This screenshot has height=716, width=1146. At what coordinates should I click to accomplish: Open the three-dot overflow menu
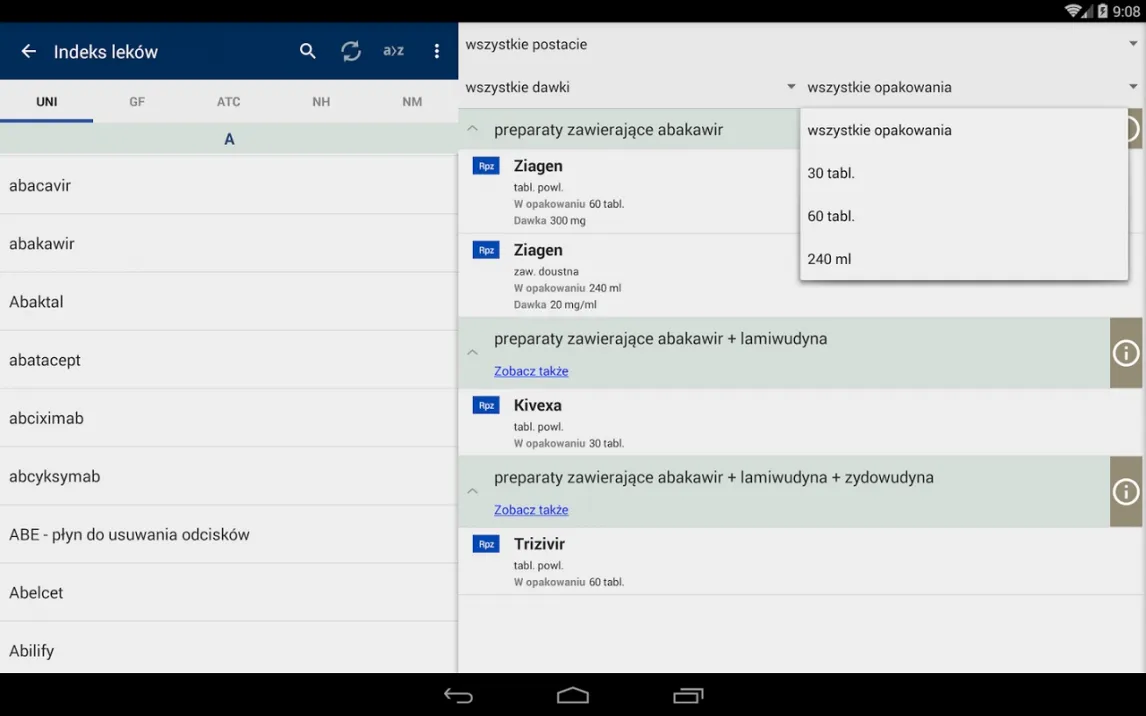pyautogui.click(x=437, y=52)
